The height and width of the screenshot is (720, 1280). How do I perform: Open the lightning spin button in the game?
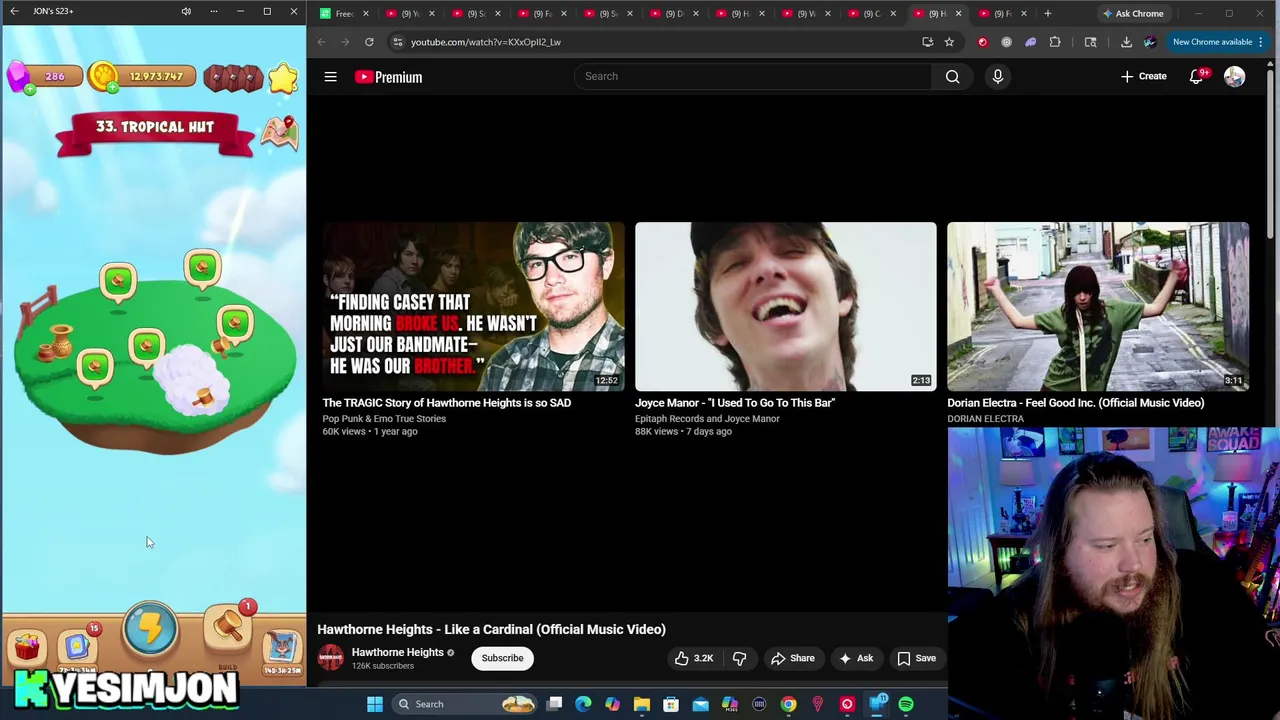151,628
